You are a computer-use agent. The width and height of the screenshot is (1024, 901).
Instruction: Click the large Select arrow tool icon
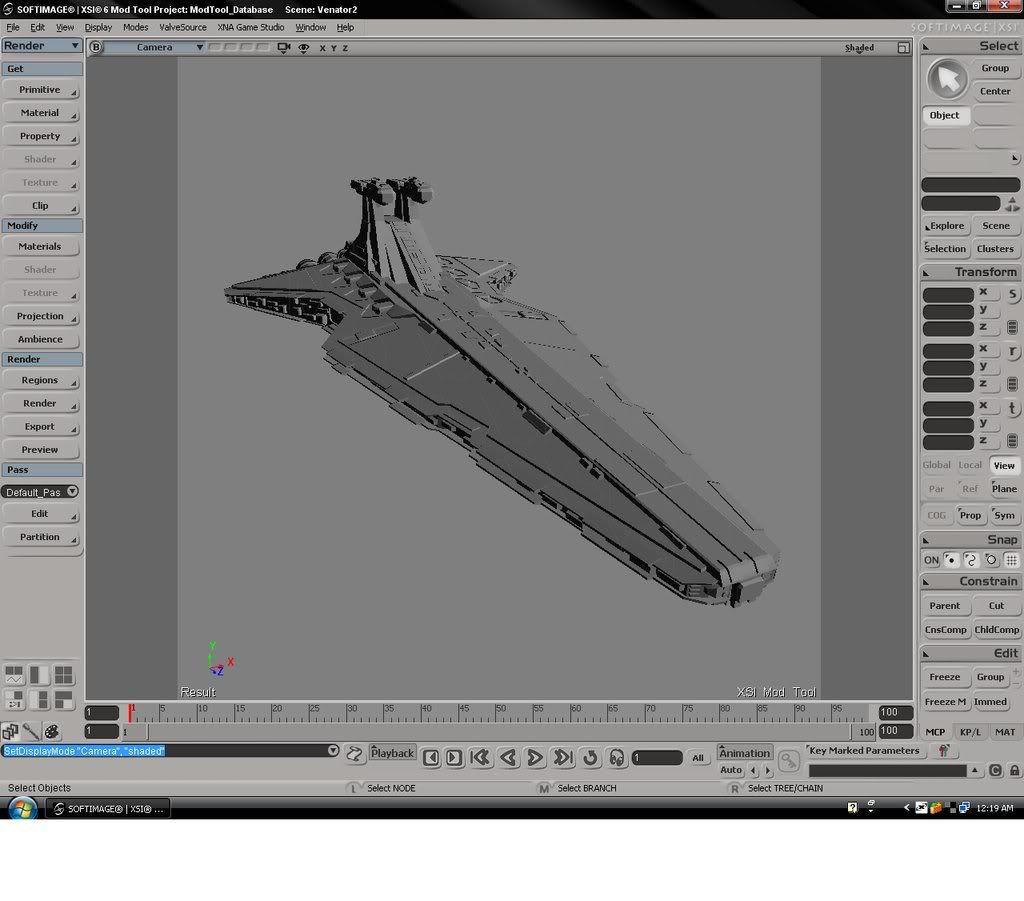[x=947, y=79]
